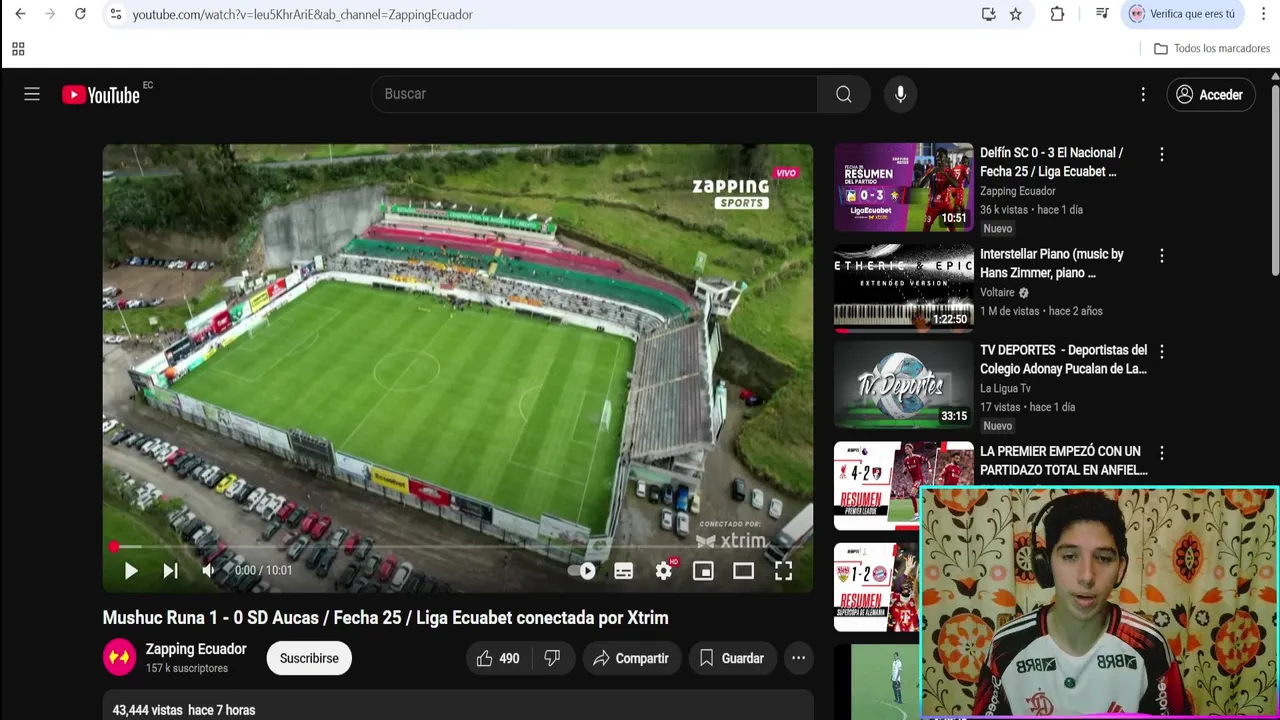
Task: Go back using browser back arrow
Action: [20, 14]
